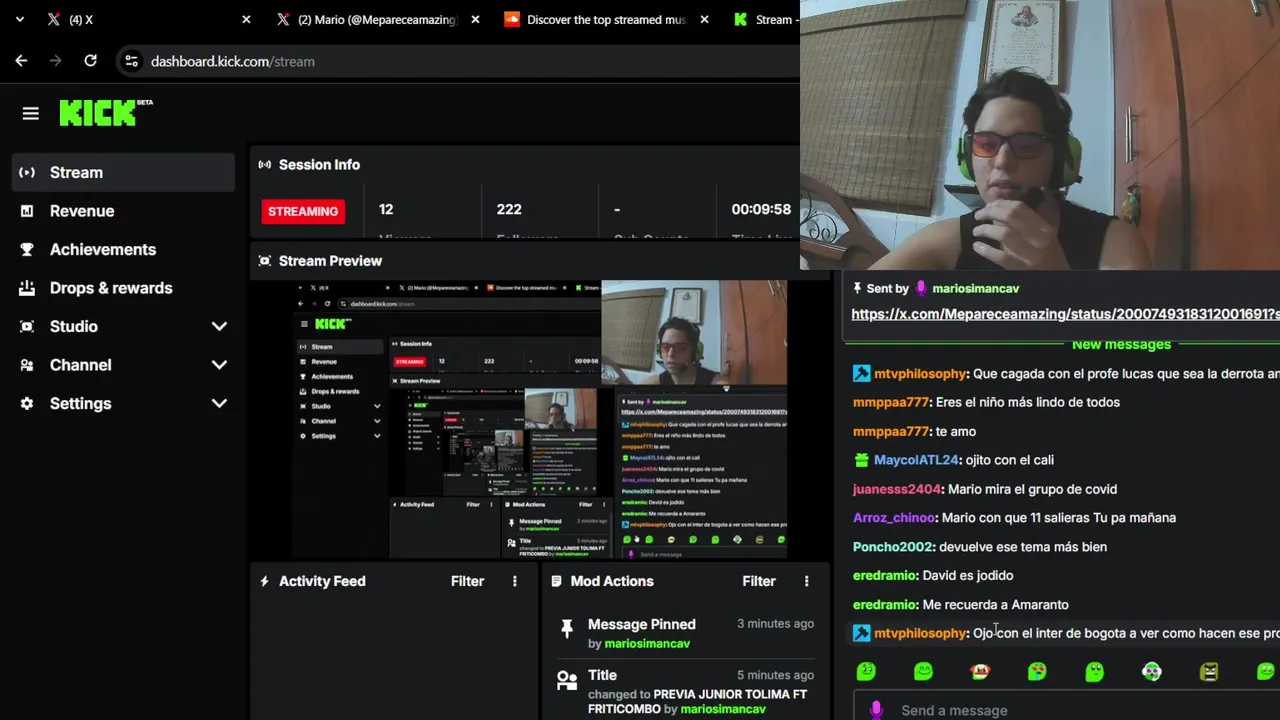Image resolution: width=1280 pixels, height=720 pixels.
Task: Click the Drops & rewards gift icon
Action: click(27, 288)
